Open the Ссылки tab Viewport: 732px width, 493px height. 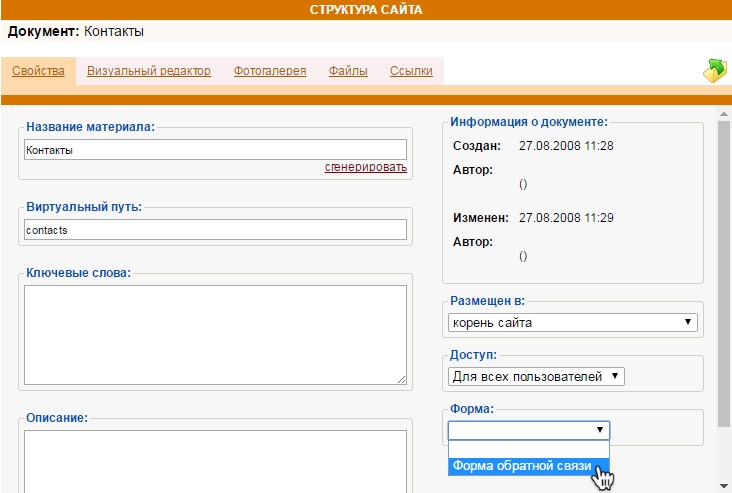tap(411, 71)
